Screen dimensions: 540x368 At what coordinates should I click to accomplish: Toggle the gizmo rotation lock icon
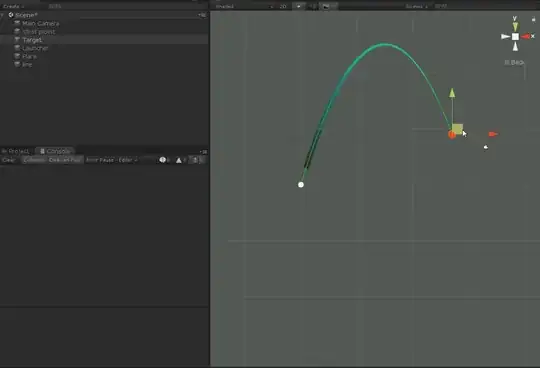pyautogui.click(x=533, y=20)
